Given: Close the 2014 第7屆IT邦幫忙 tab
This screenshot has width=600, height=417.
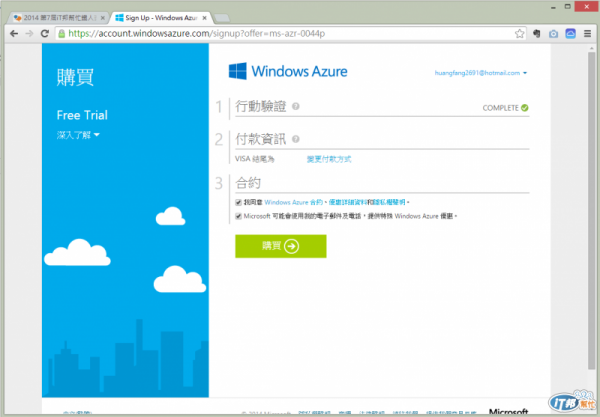Looking at the screenshot, I should click(x=103, y=18).
